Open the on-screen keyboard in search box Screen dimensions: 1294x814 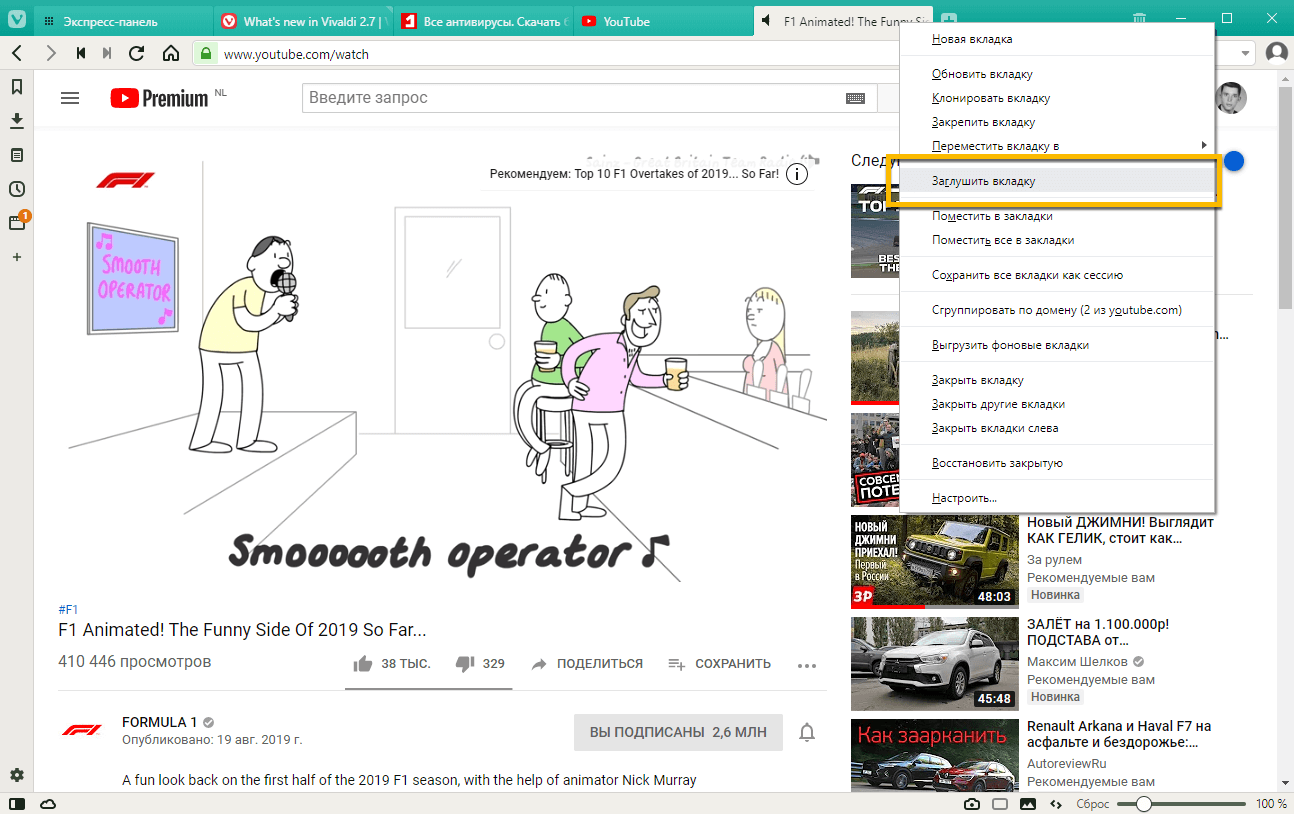855,98
